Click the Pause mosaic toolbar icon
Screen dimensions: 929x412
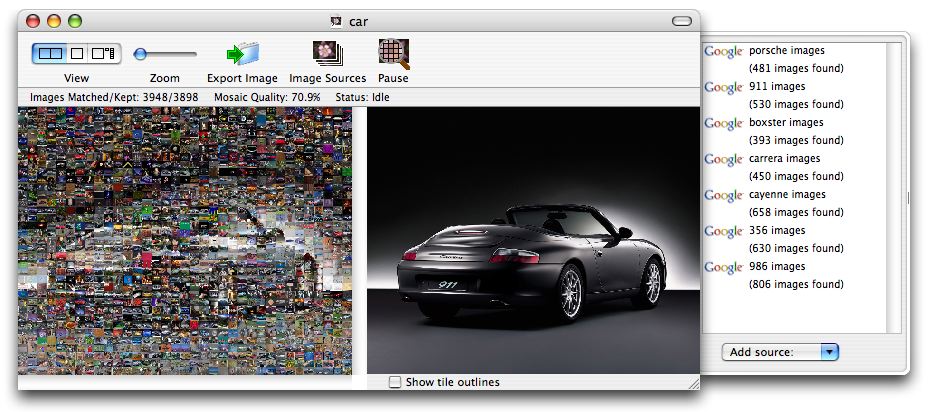coord(393,54)
